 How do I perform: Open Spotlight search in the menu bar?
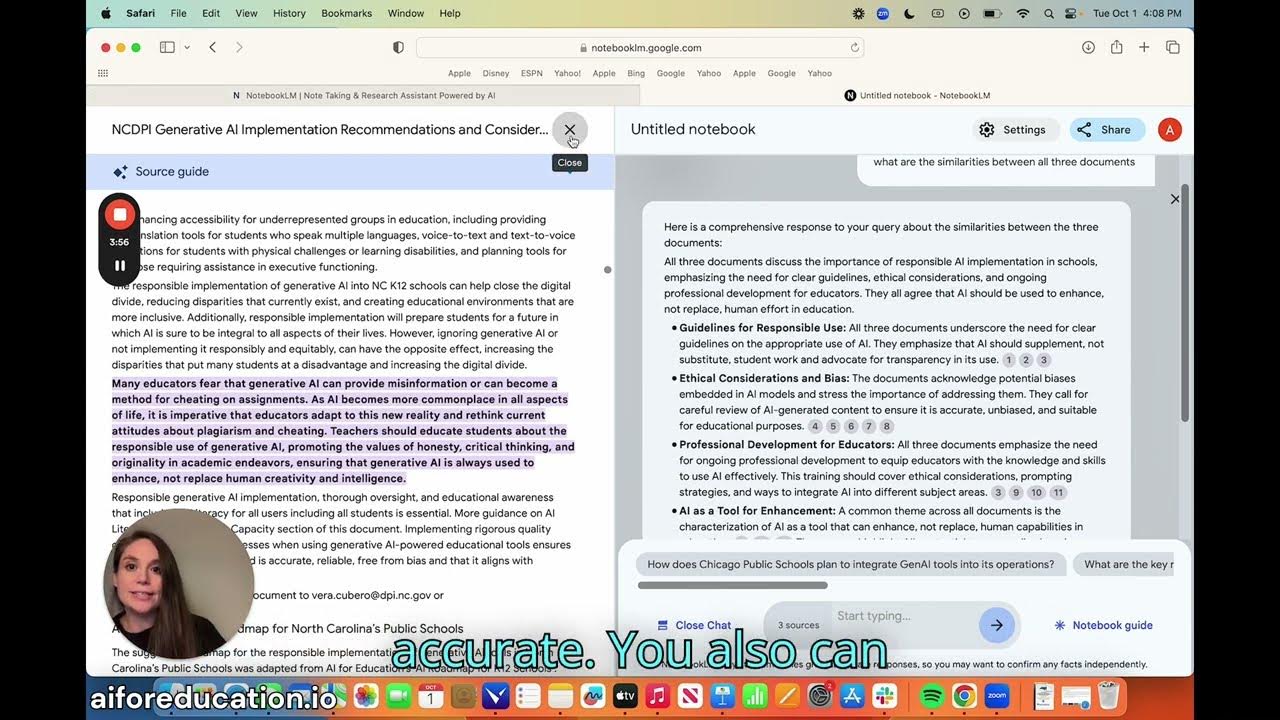point(1048,13)
